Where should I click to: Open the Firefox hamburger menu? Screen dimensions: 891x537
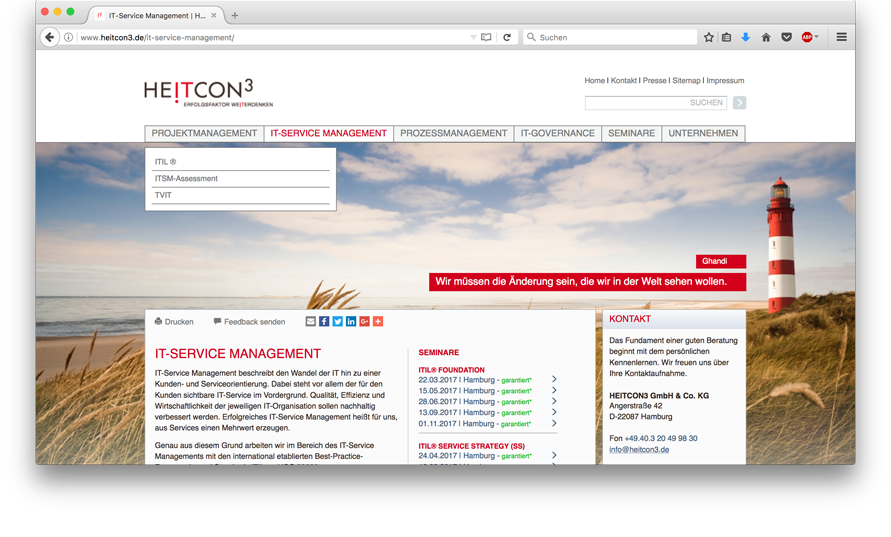coord(842,38)
